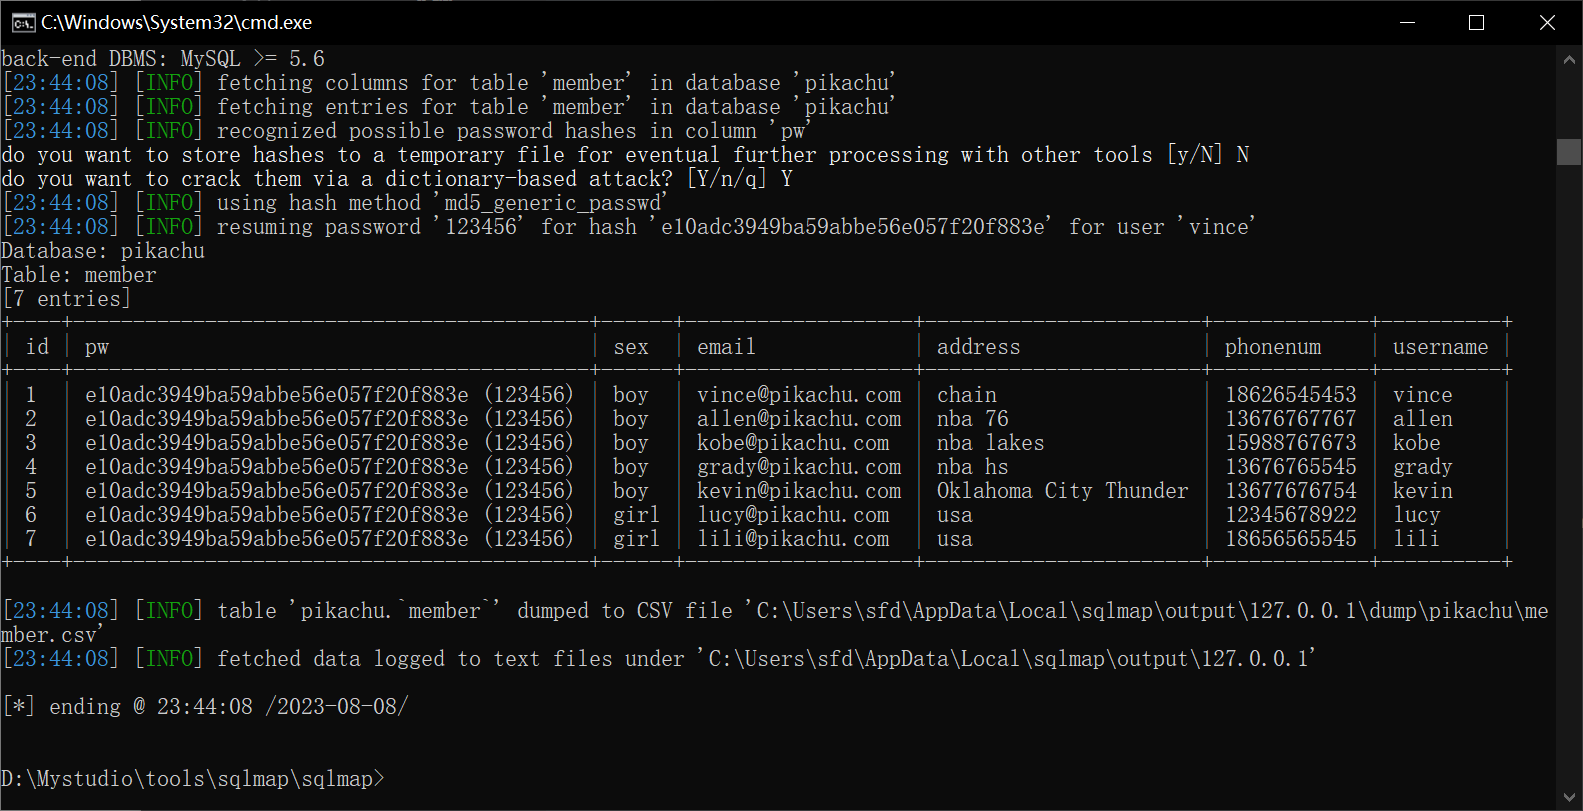Click the Oklahoma City Thunder address cell
Image resolution: width=1583 pixels, height=811 pixels.
coord(1062,491)
